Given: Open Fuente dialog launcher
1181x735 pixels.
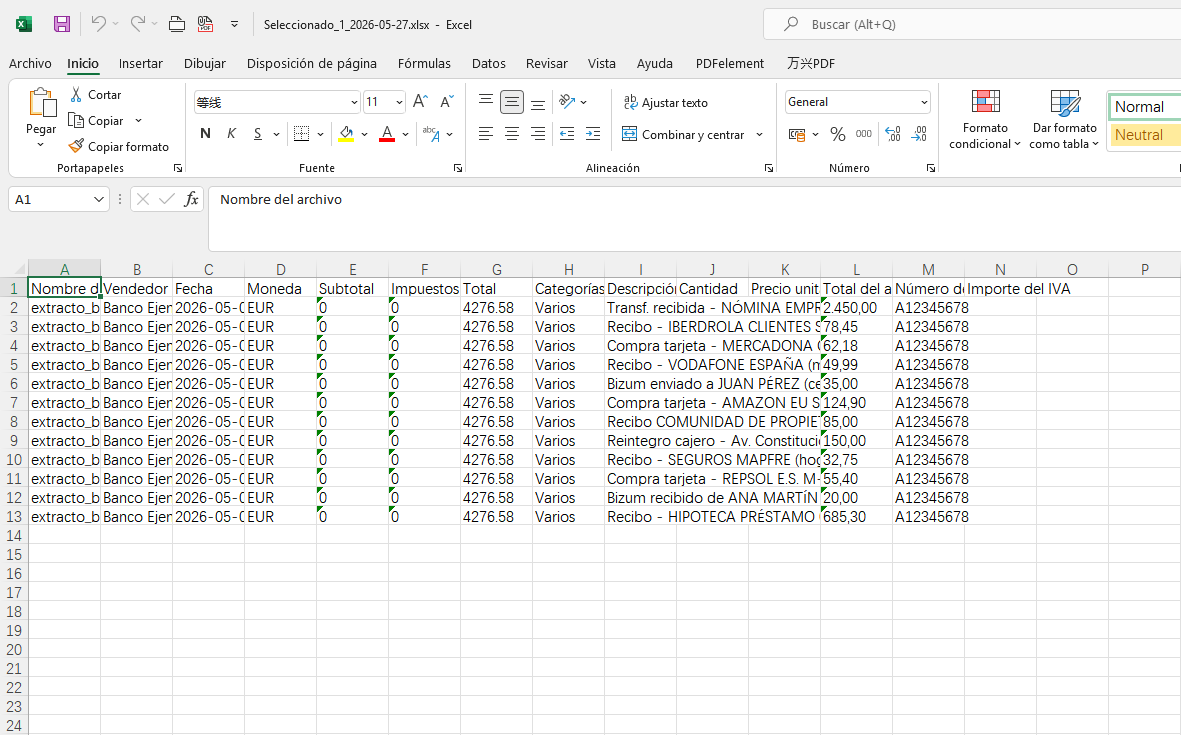Looking at the screenshot, I should 458,168.
